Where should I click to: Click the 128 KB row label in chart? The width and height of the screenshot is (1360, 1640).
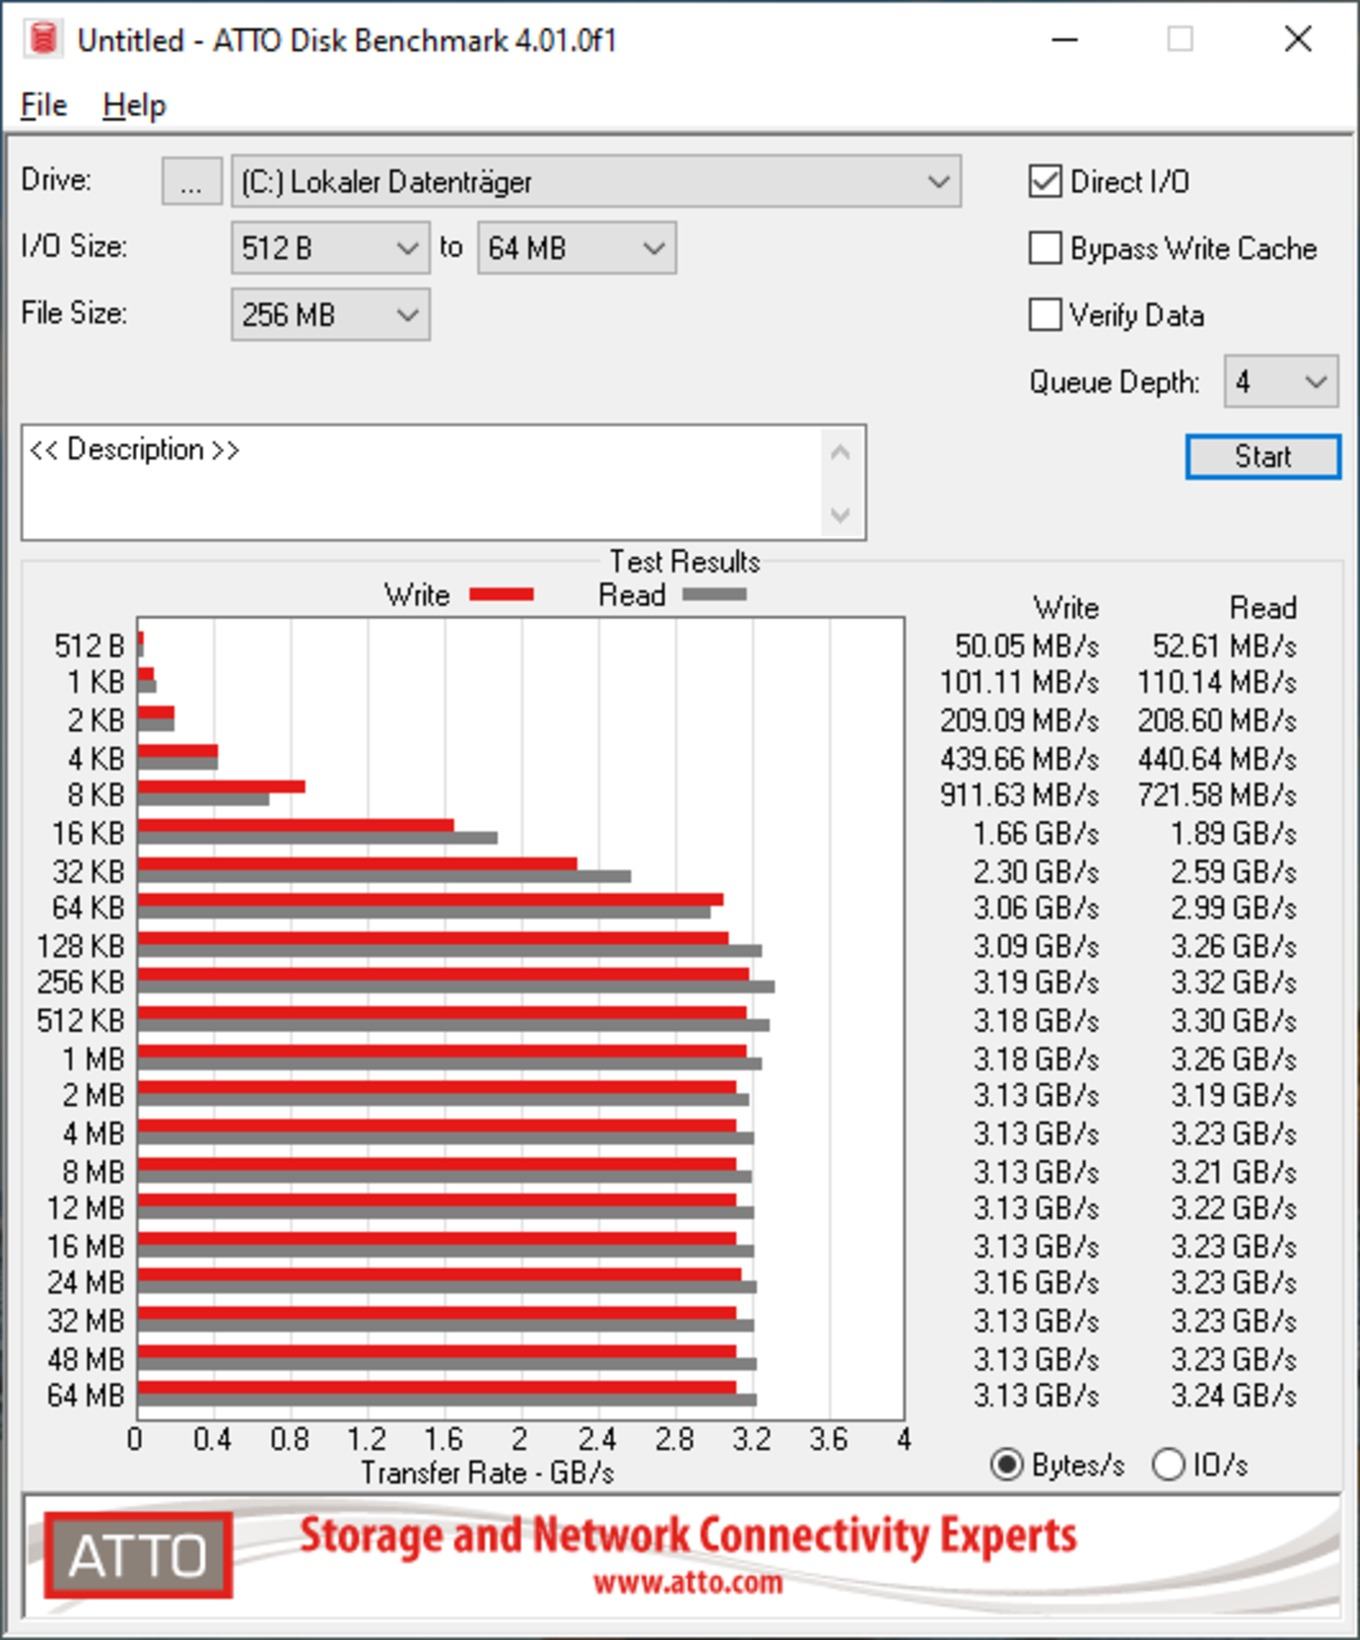(x=80, y=946)
